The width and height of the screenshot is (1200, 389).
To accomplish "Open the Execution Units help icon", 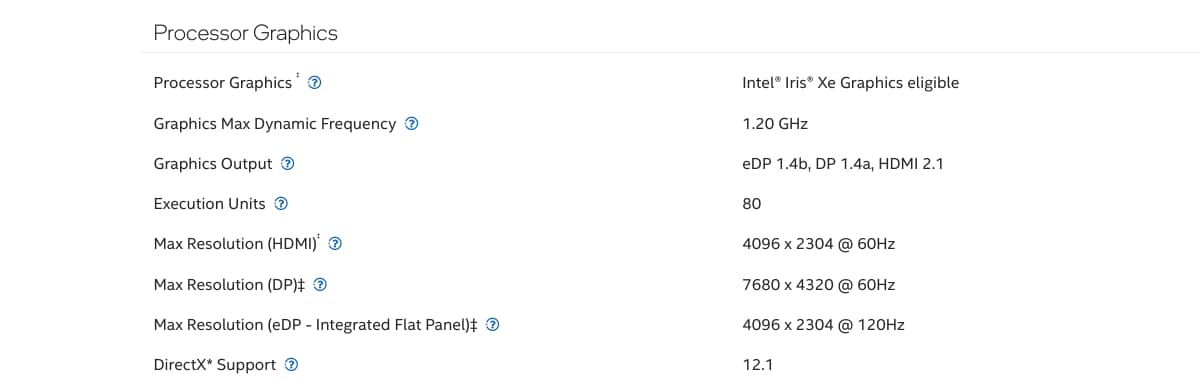I will click(281, 204).
